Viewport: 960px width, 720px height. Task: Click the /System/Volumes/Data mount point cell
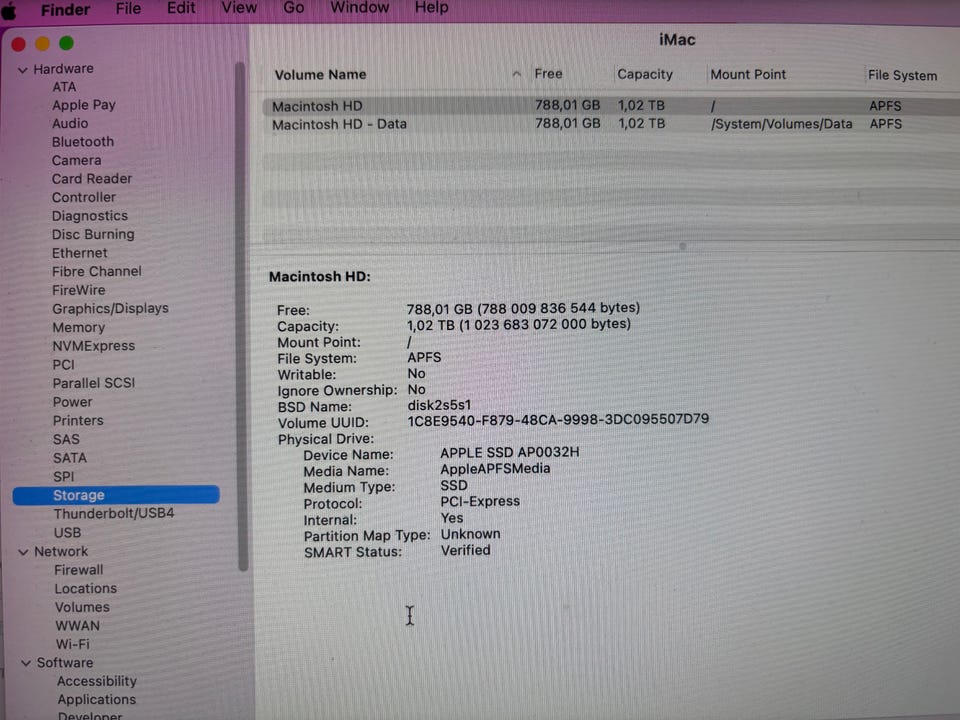point(781,124)
